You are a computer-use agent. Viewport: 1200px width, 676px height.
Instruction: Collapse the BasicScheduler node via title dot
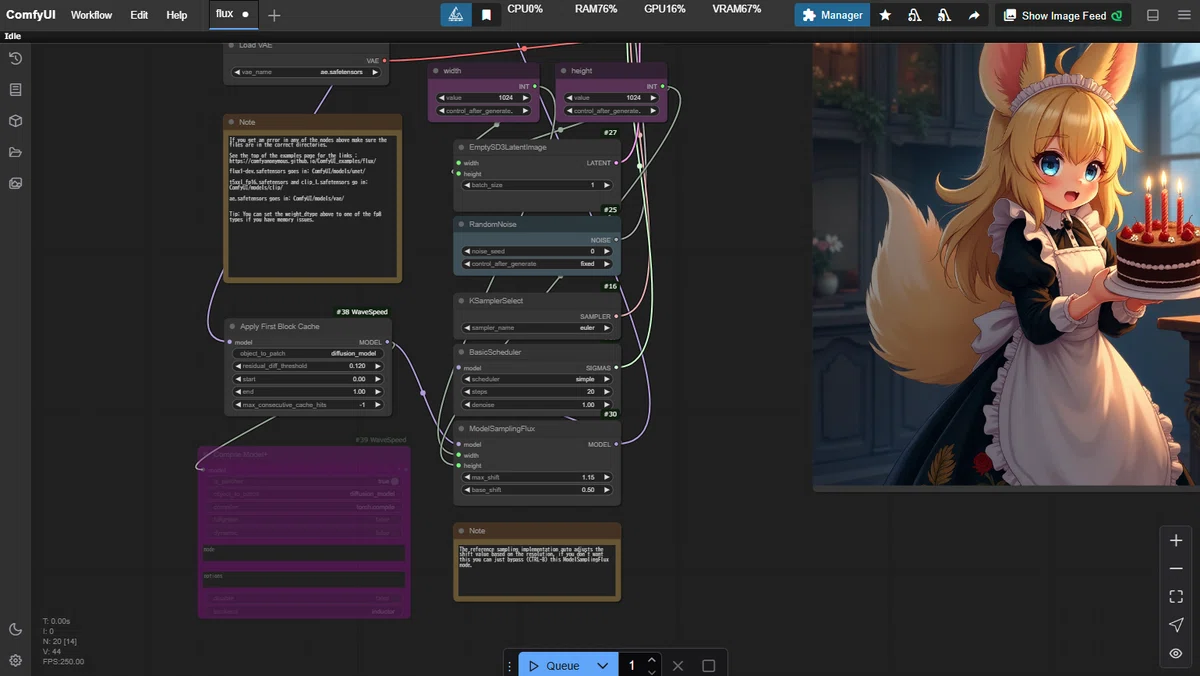pos(462,352)
